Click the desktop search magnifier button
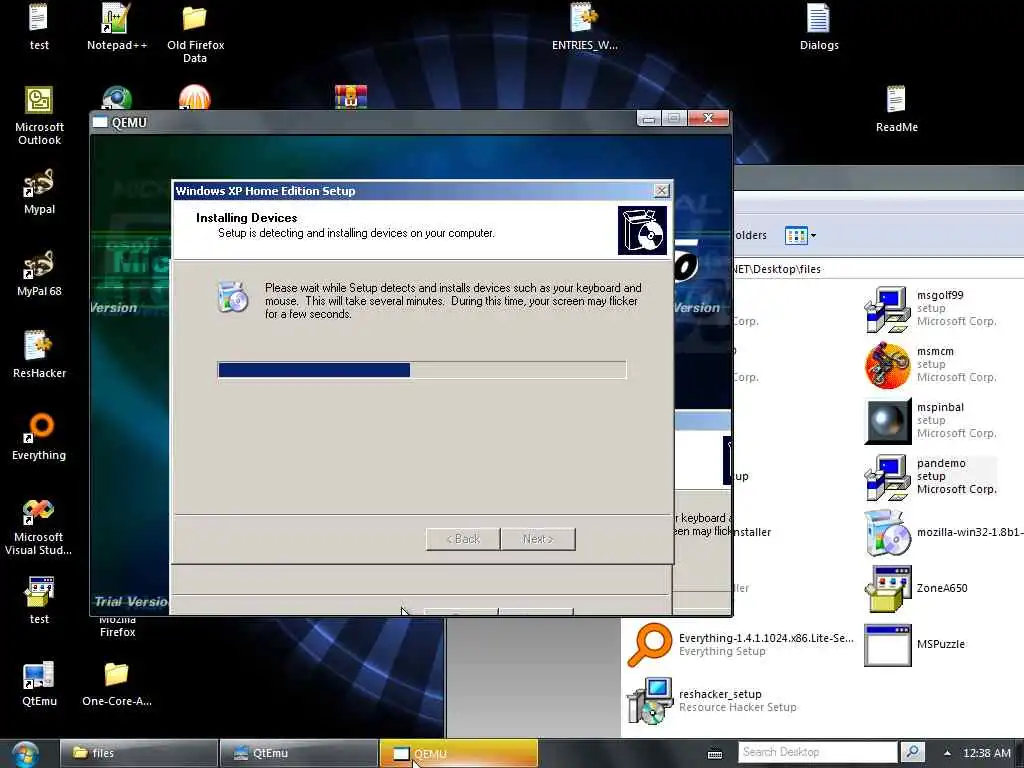1024x768 pixels. coord(912,752)
